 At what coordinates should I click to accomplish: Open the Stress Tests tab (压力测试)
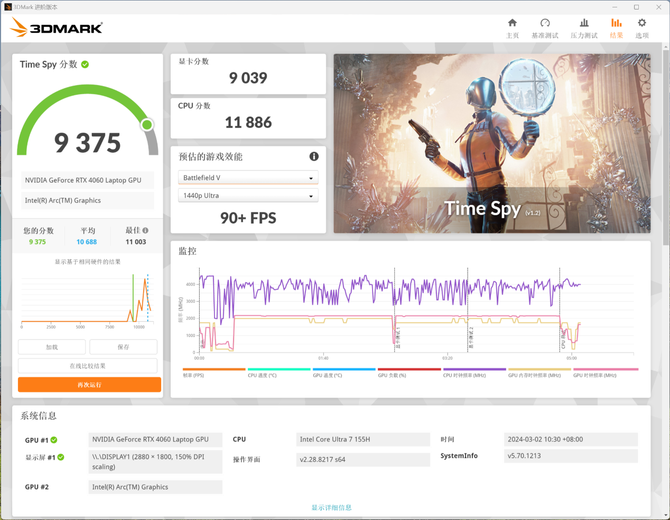click(584, 28)
